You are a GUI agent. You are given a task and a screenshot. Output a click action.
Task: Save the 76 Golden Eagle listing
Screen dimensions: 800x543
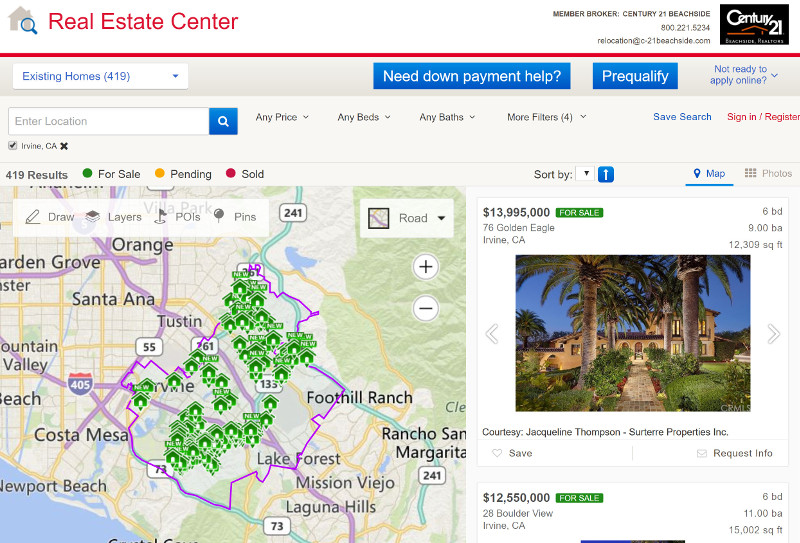pos(512,453)
